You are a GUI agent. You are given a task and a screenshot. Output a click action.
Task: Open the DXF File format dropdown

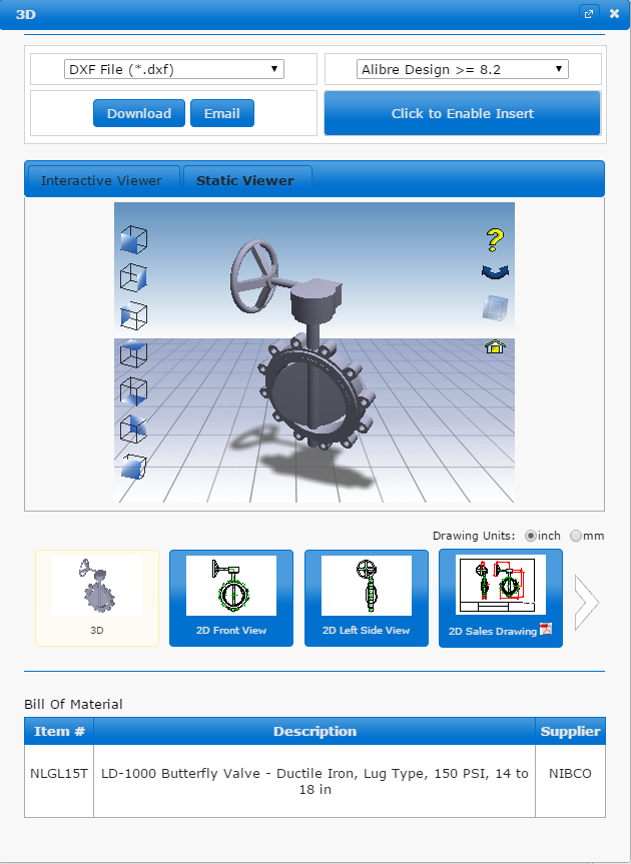coord(174,69)
